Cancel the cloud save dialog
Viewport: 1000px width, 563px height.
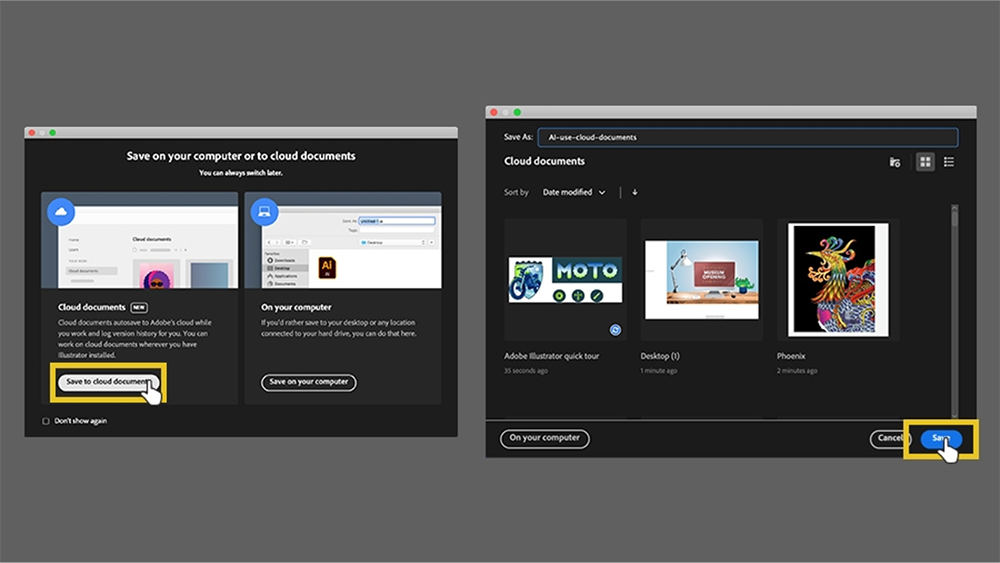point(889,438)
